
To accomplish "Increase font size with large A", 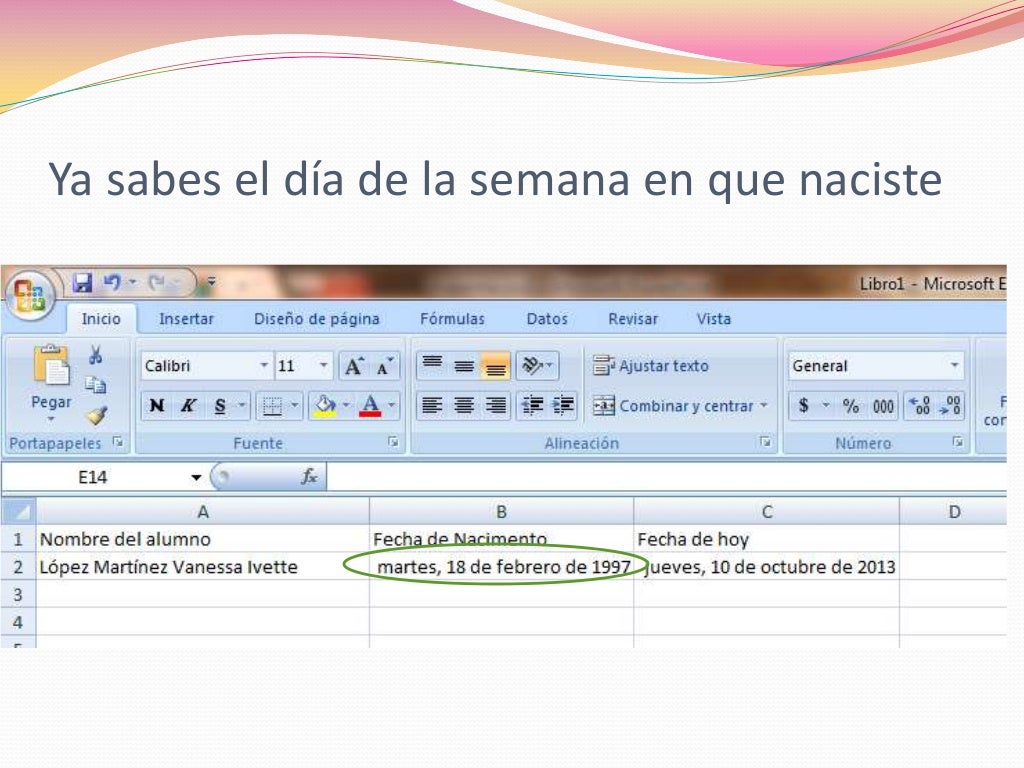I will coord(355,366).
